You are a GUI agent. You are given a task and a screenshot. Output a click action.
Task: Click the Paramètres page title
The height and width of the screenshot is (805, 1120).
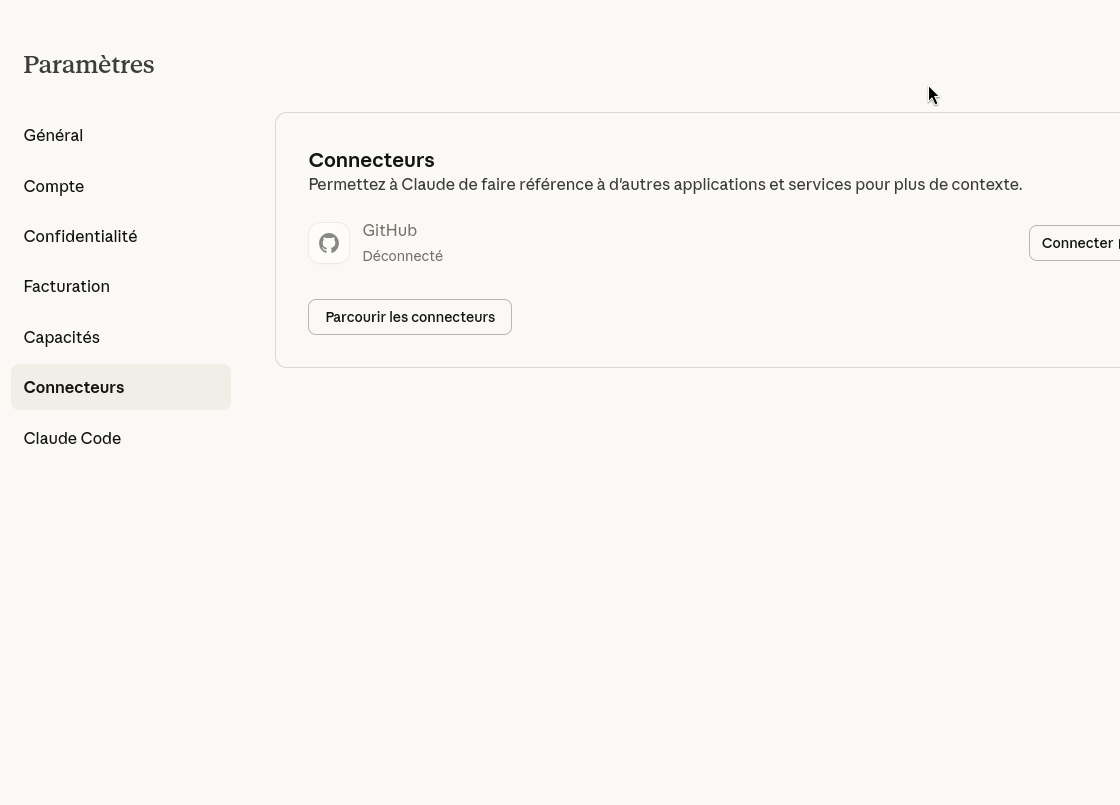89,65
